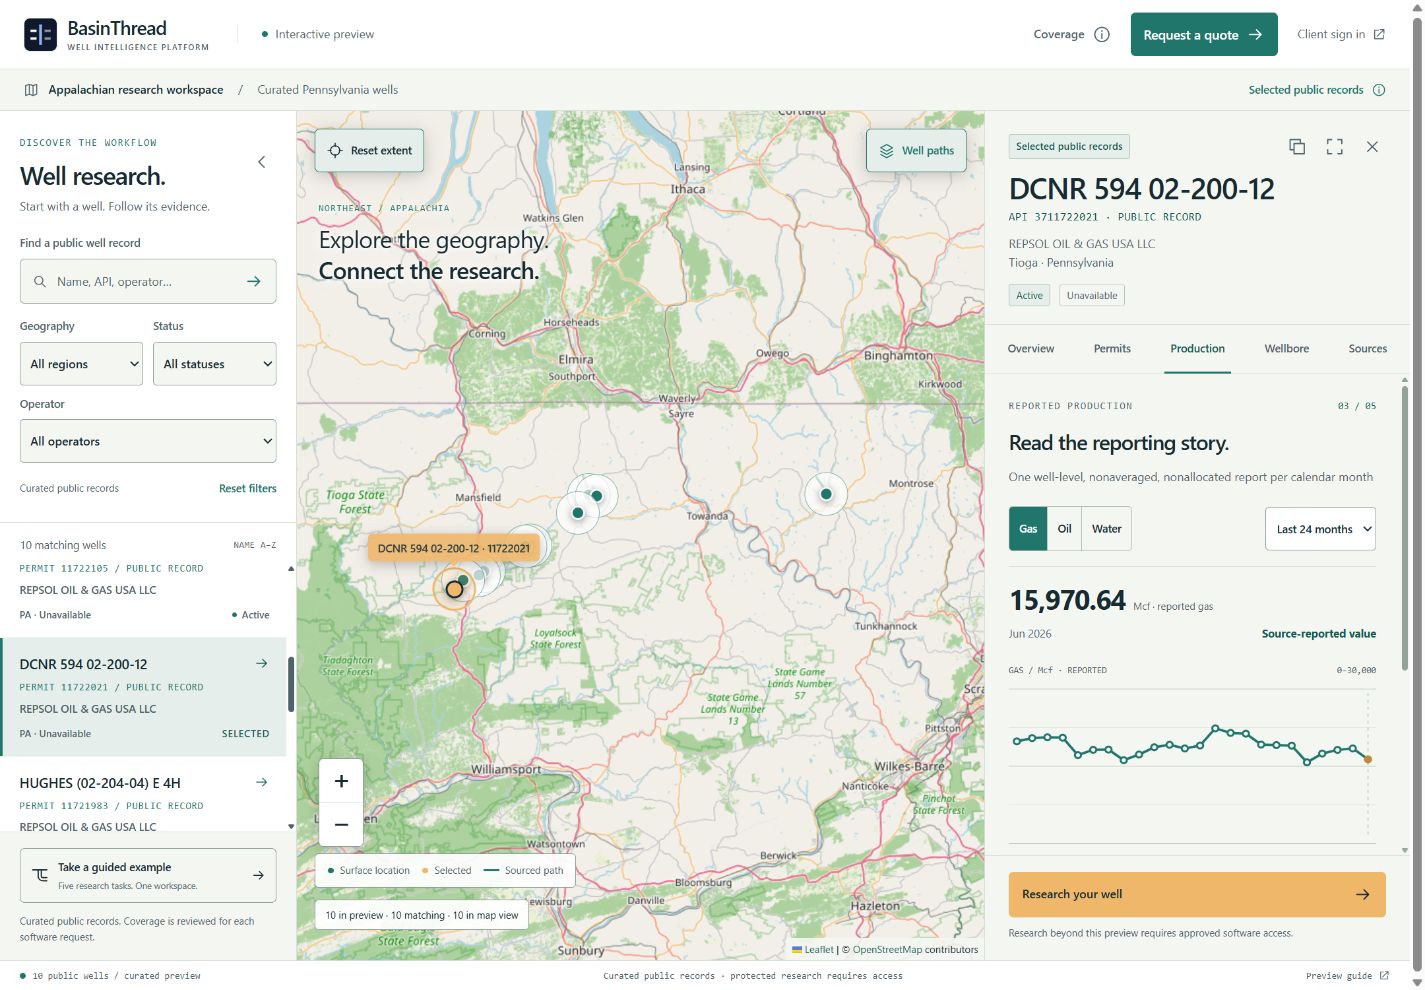The height and width of the screenshot is (990, 1425).
Task: Open Take a guided example card
Action: [x=148, y=876]
